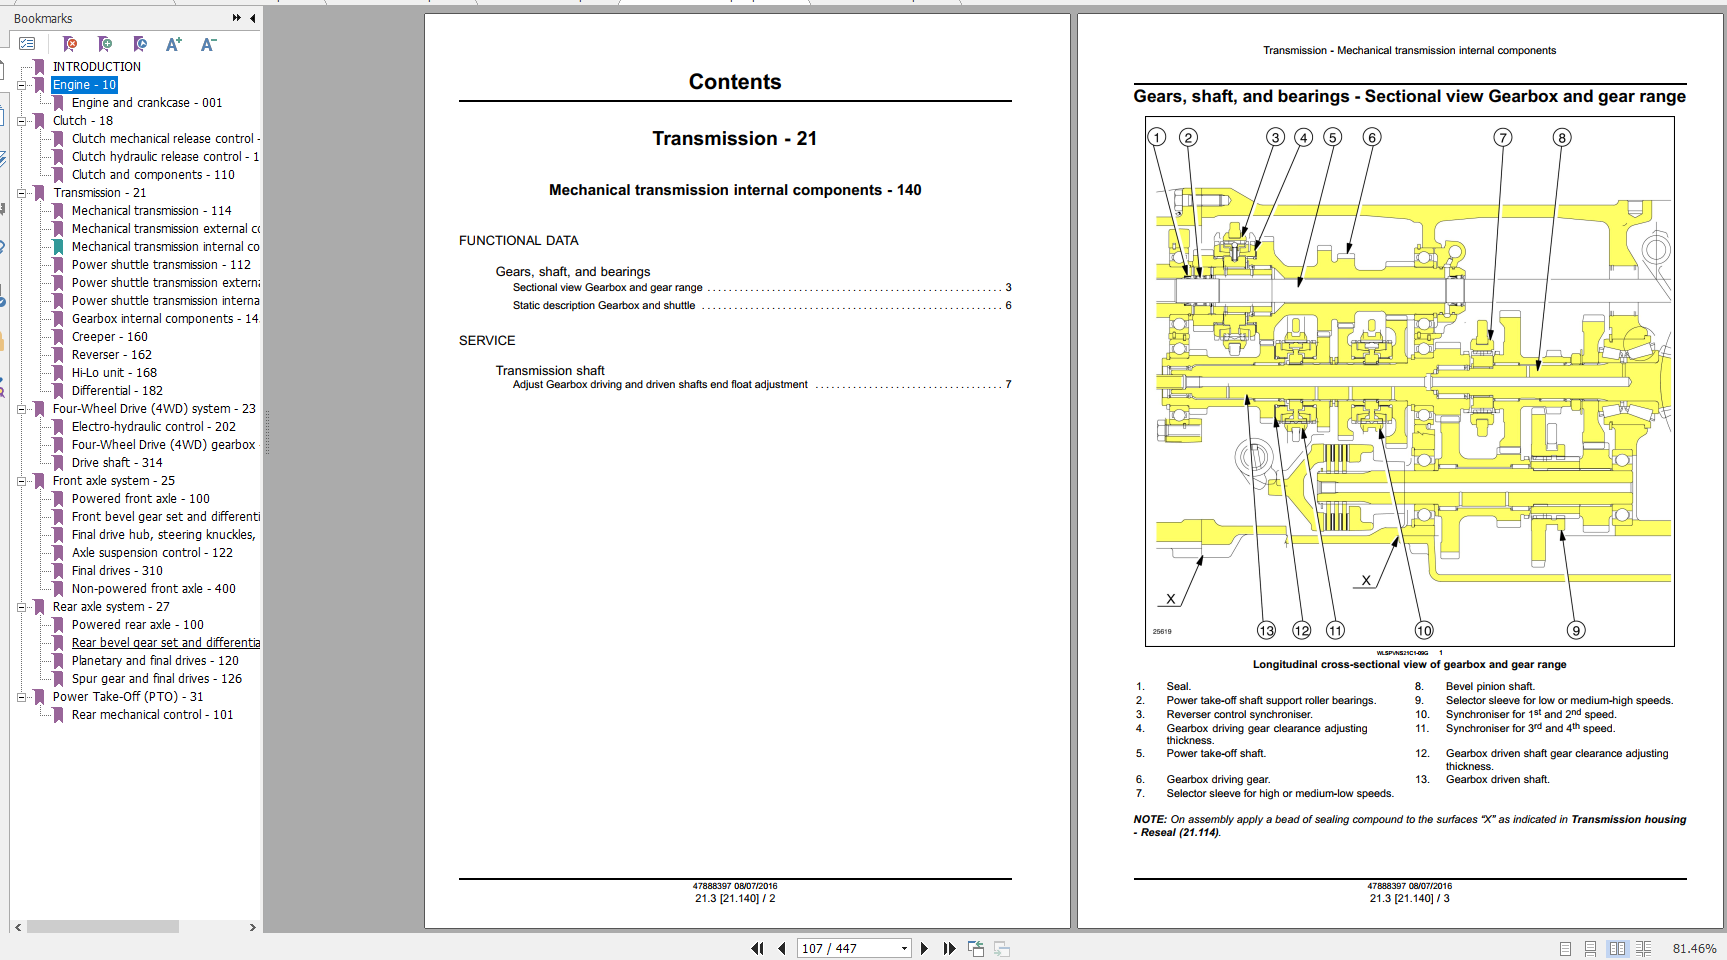This screenshot has width=1727, height=960.
Task: Open Mechanical transmission internal bookmark
Action: (165, 247)
